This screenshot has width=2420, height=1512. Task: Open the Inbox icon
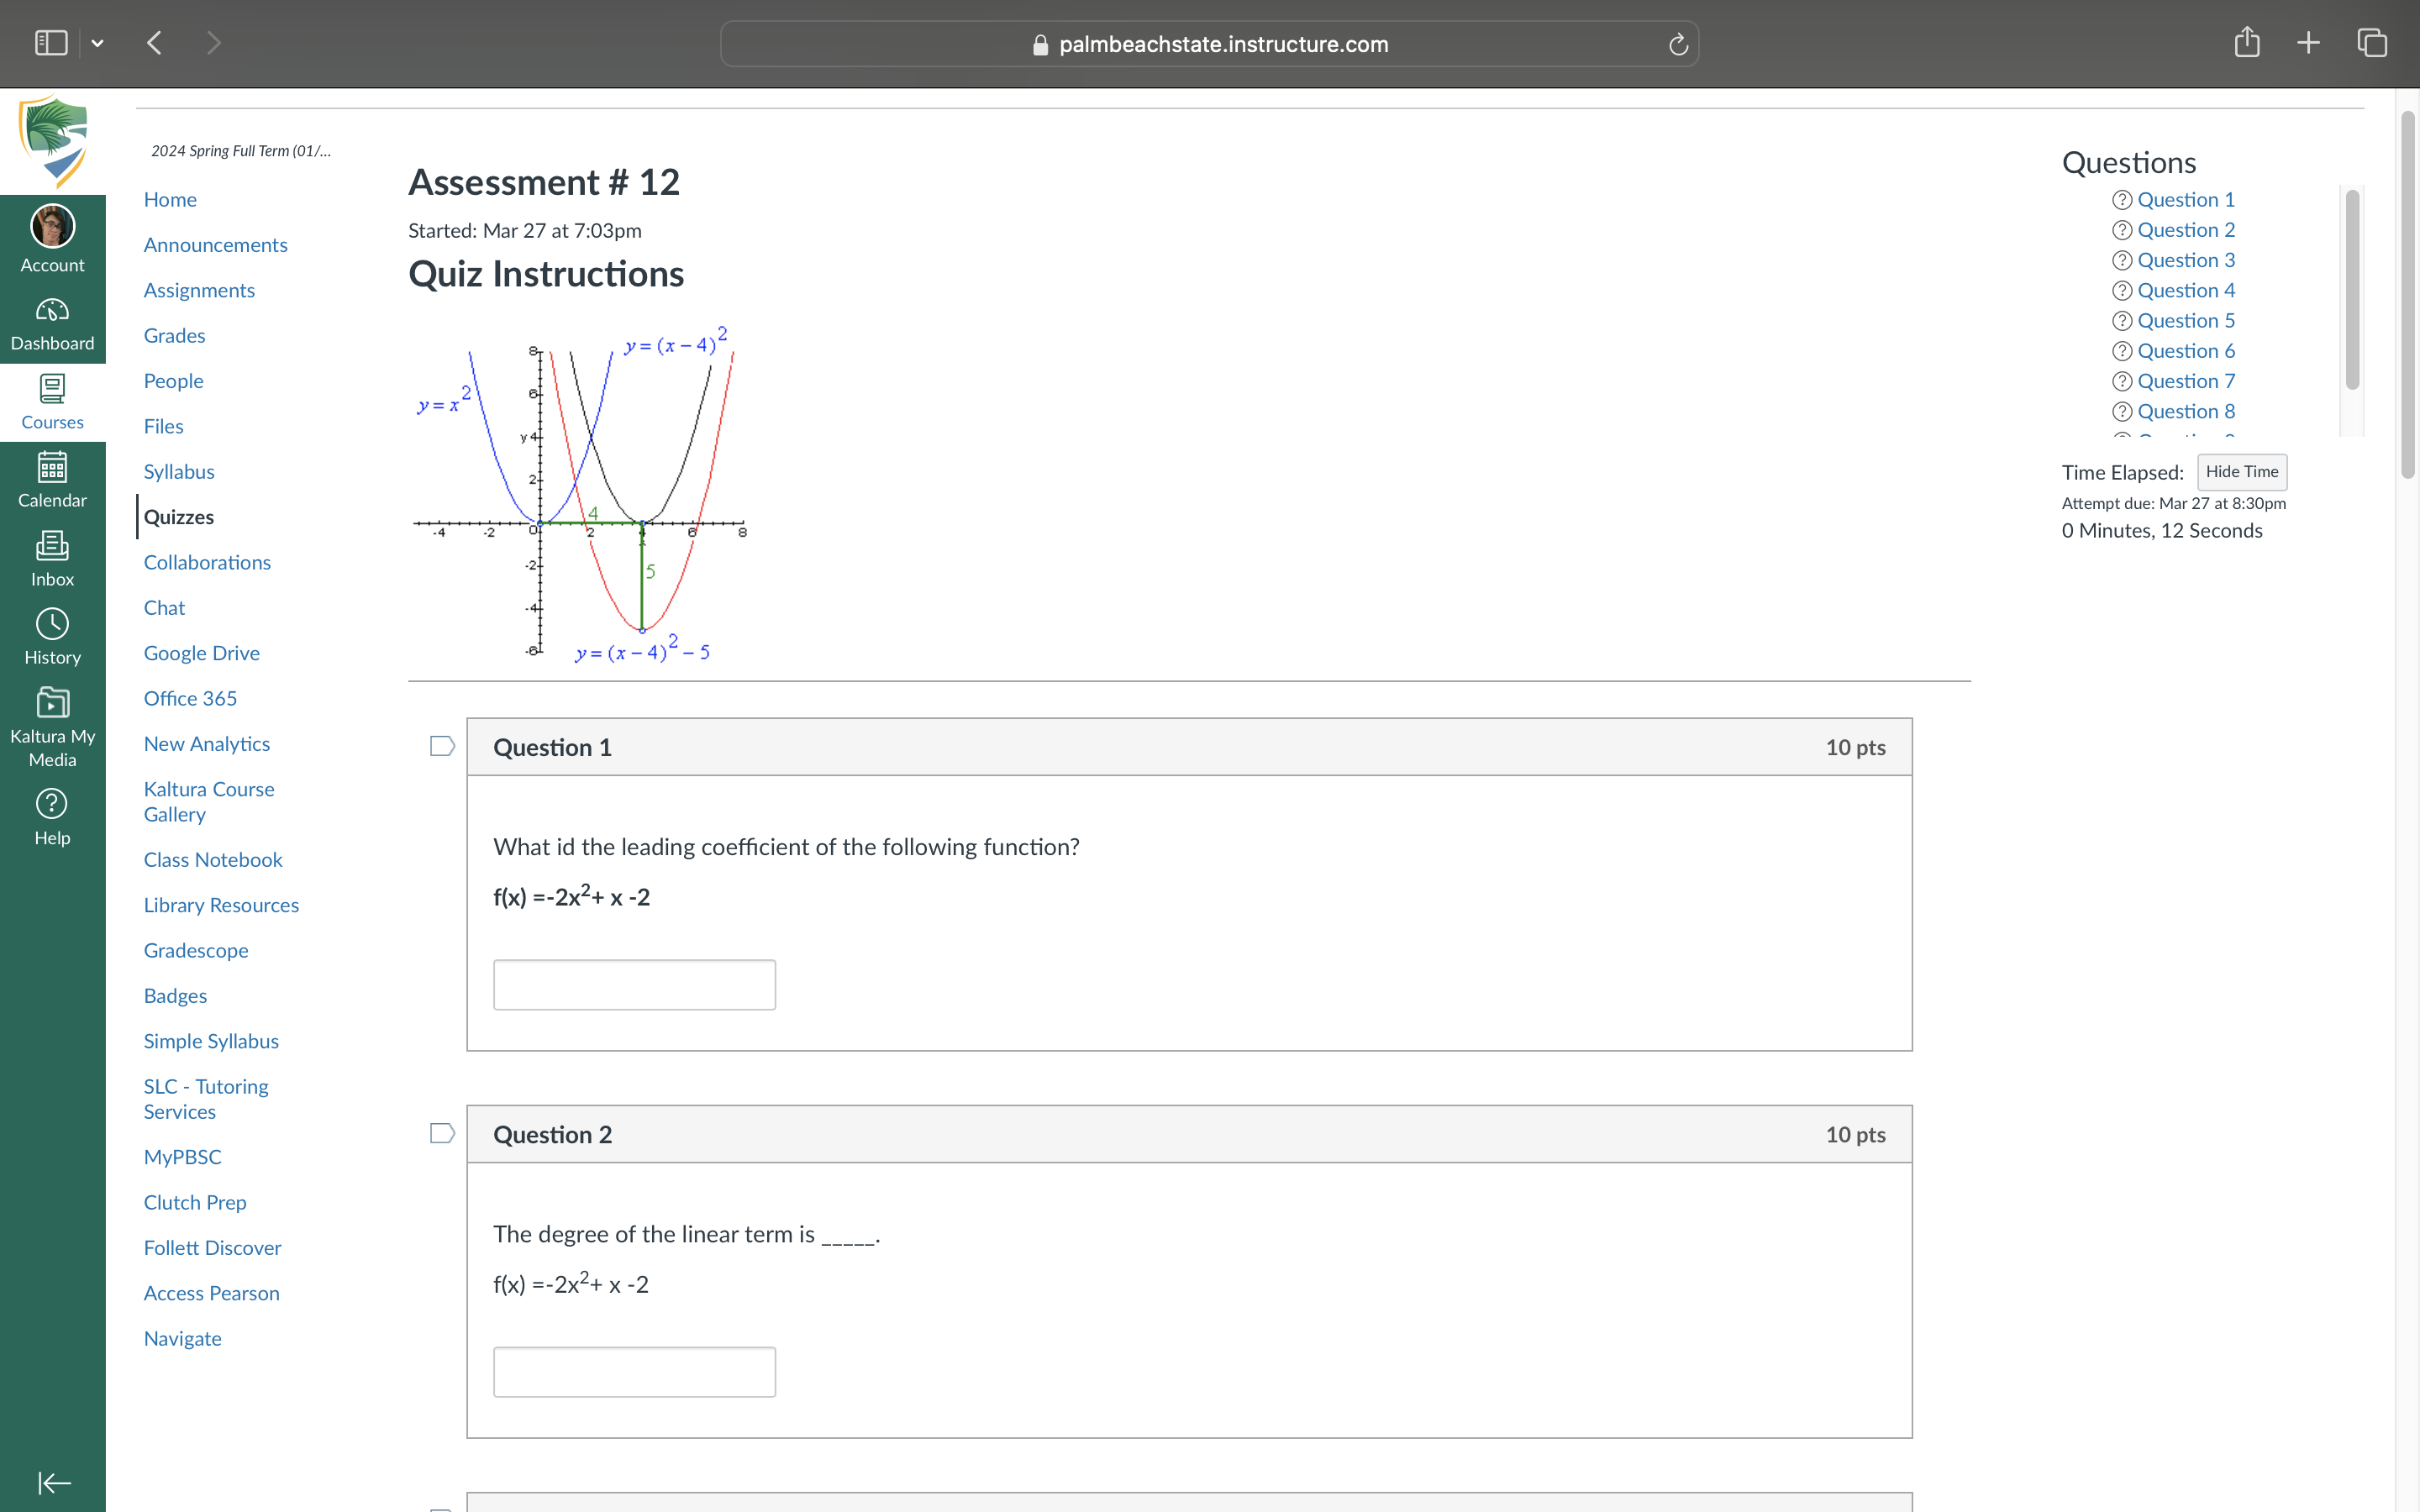point(52,547)
